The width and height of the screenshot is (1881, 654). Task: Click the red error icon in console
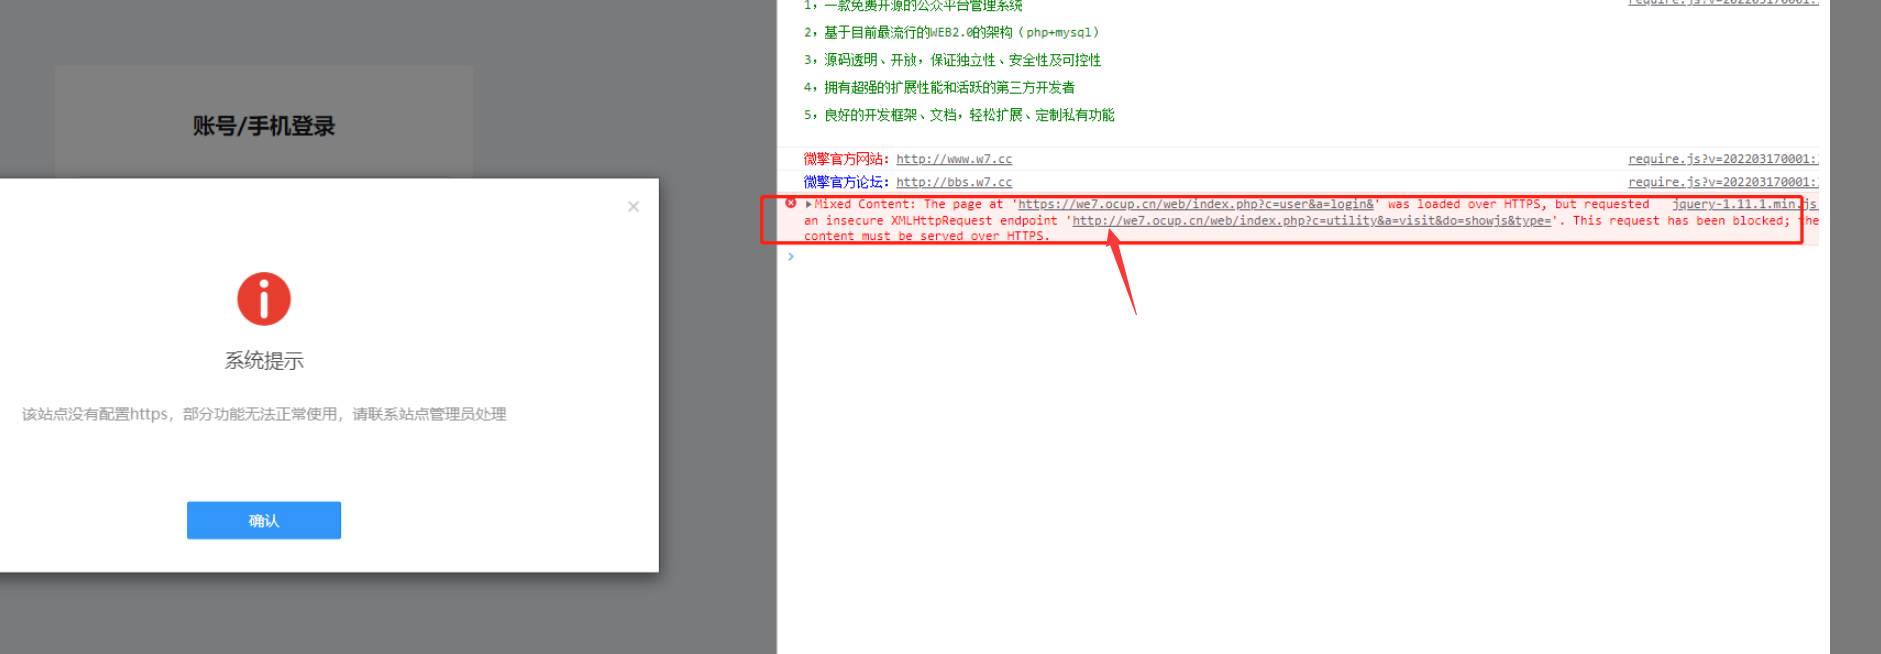(790, 203)
